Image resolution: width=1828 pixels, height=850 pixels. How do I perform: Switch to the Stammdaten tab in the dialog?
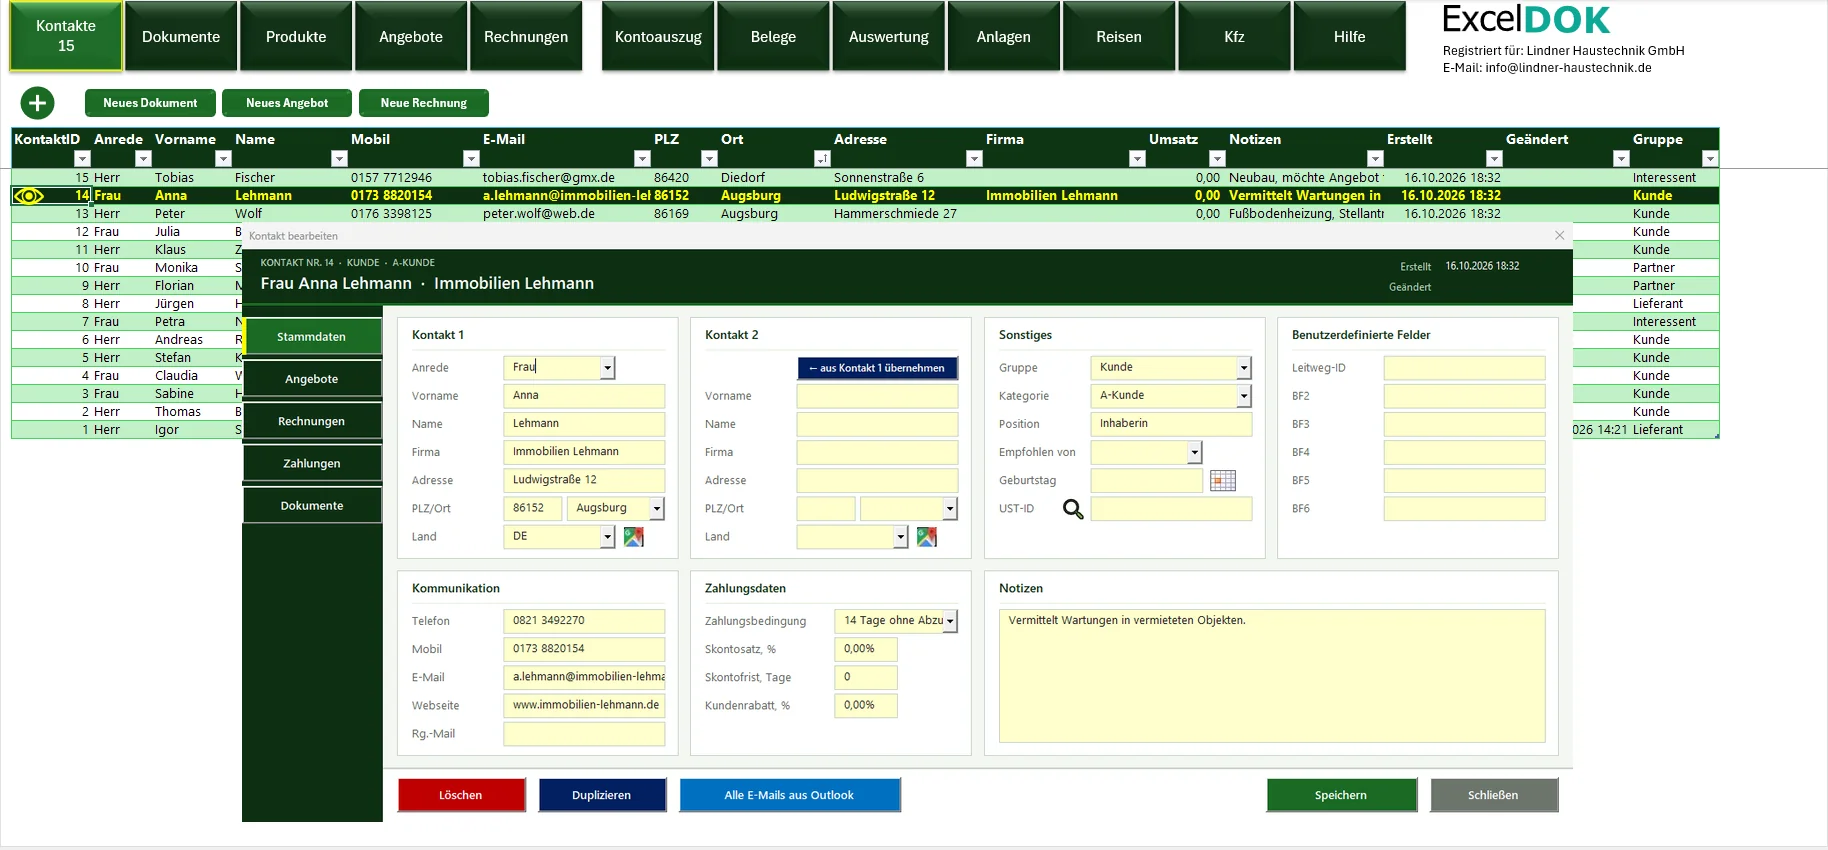point(312,337)
